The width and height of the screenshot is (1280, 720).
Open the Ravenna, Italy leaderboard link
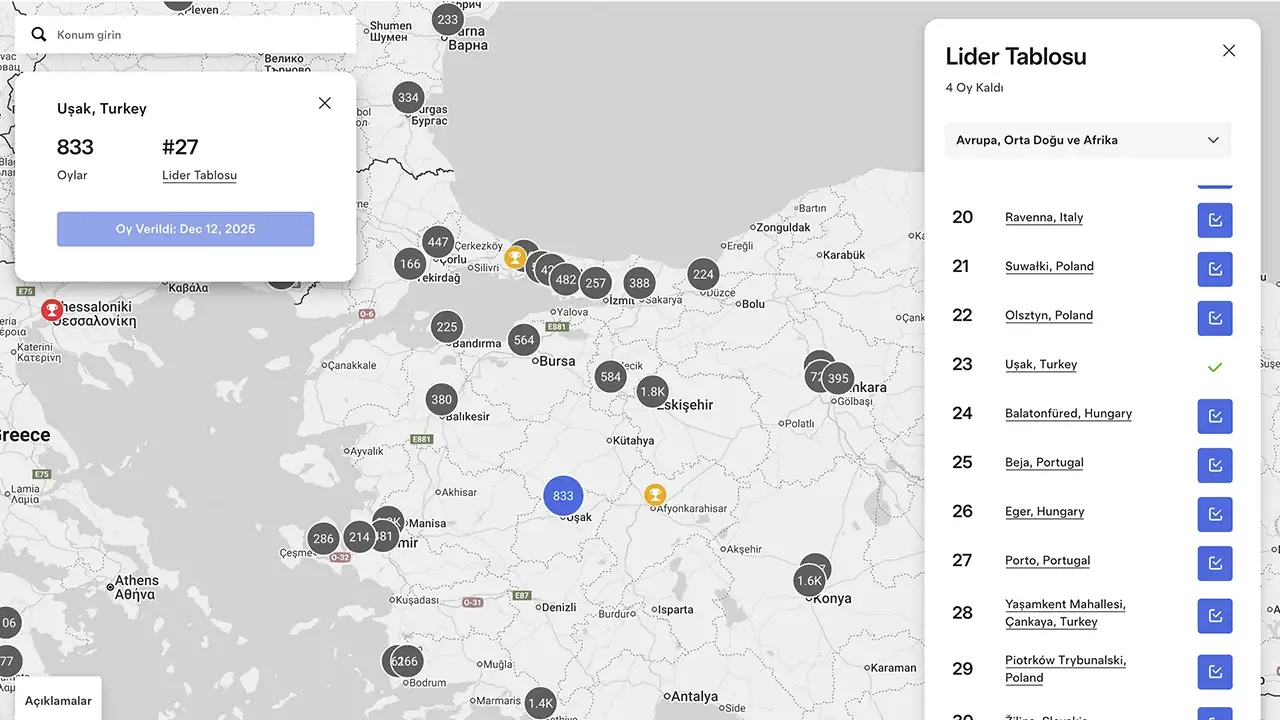(1044, 217)
